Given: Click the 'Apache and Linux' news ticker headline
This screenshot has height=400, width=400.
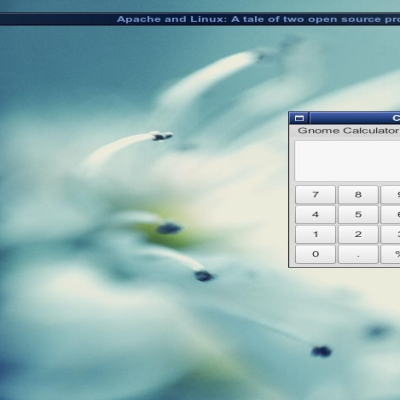Looking at the screenshot, I should [x=258, y=19].
